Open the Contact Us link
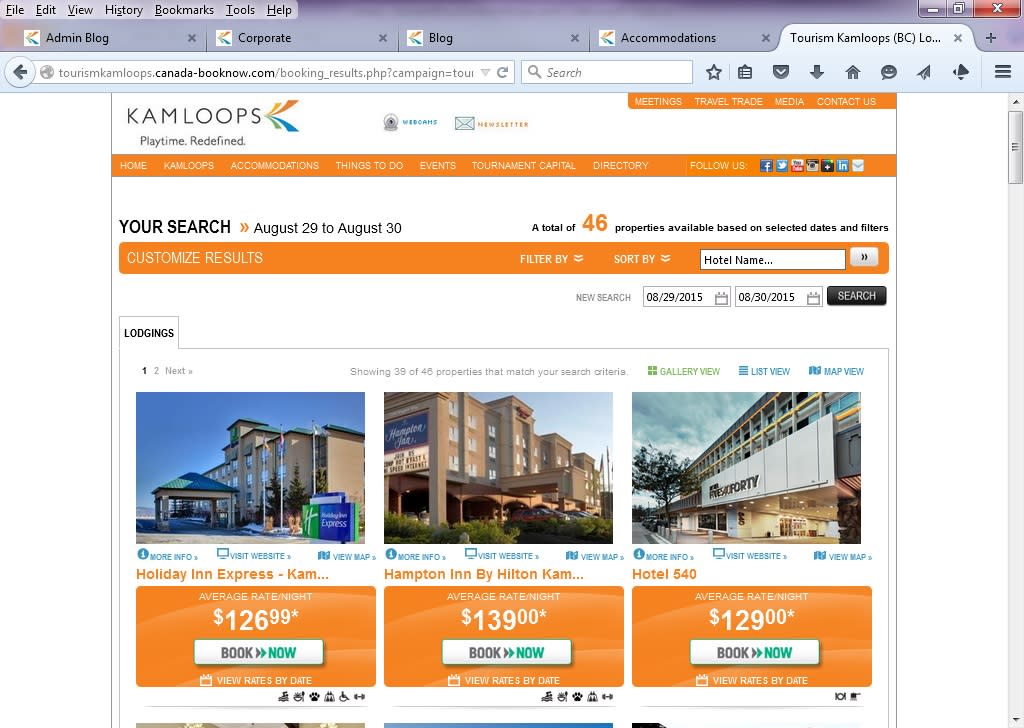The image size is (1024, 728). (x=846, y=102)
